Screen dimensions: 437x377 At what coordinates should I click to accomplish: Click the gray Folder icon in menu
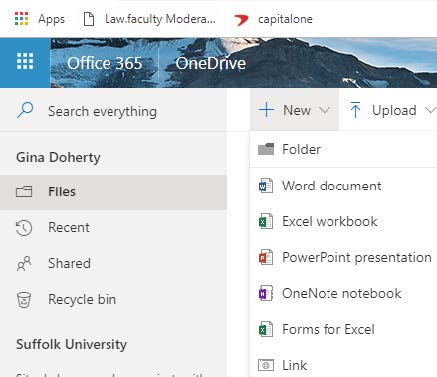click(266, 149)
